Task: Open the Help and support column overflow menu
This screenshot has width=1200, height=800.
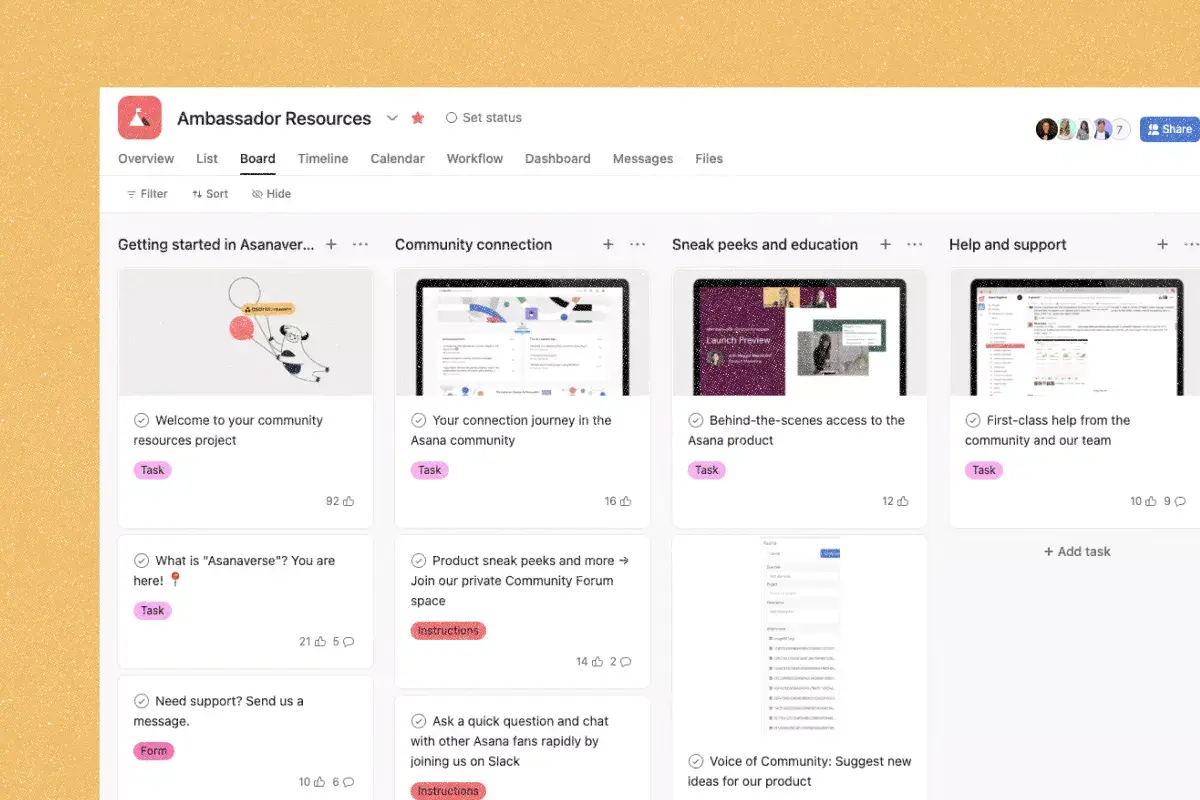Action: [x=1192, y=243]
